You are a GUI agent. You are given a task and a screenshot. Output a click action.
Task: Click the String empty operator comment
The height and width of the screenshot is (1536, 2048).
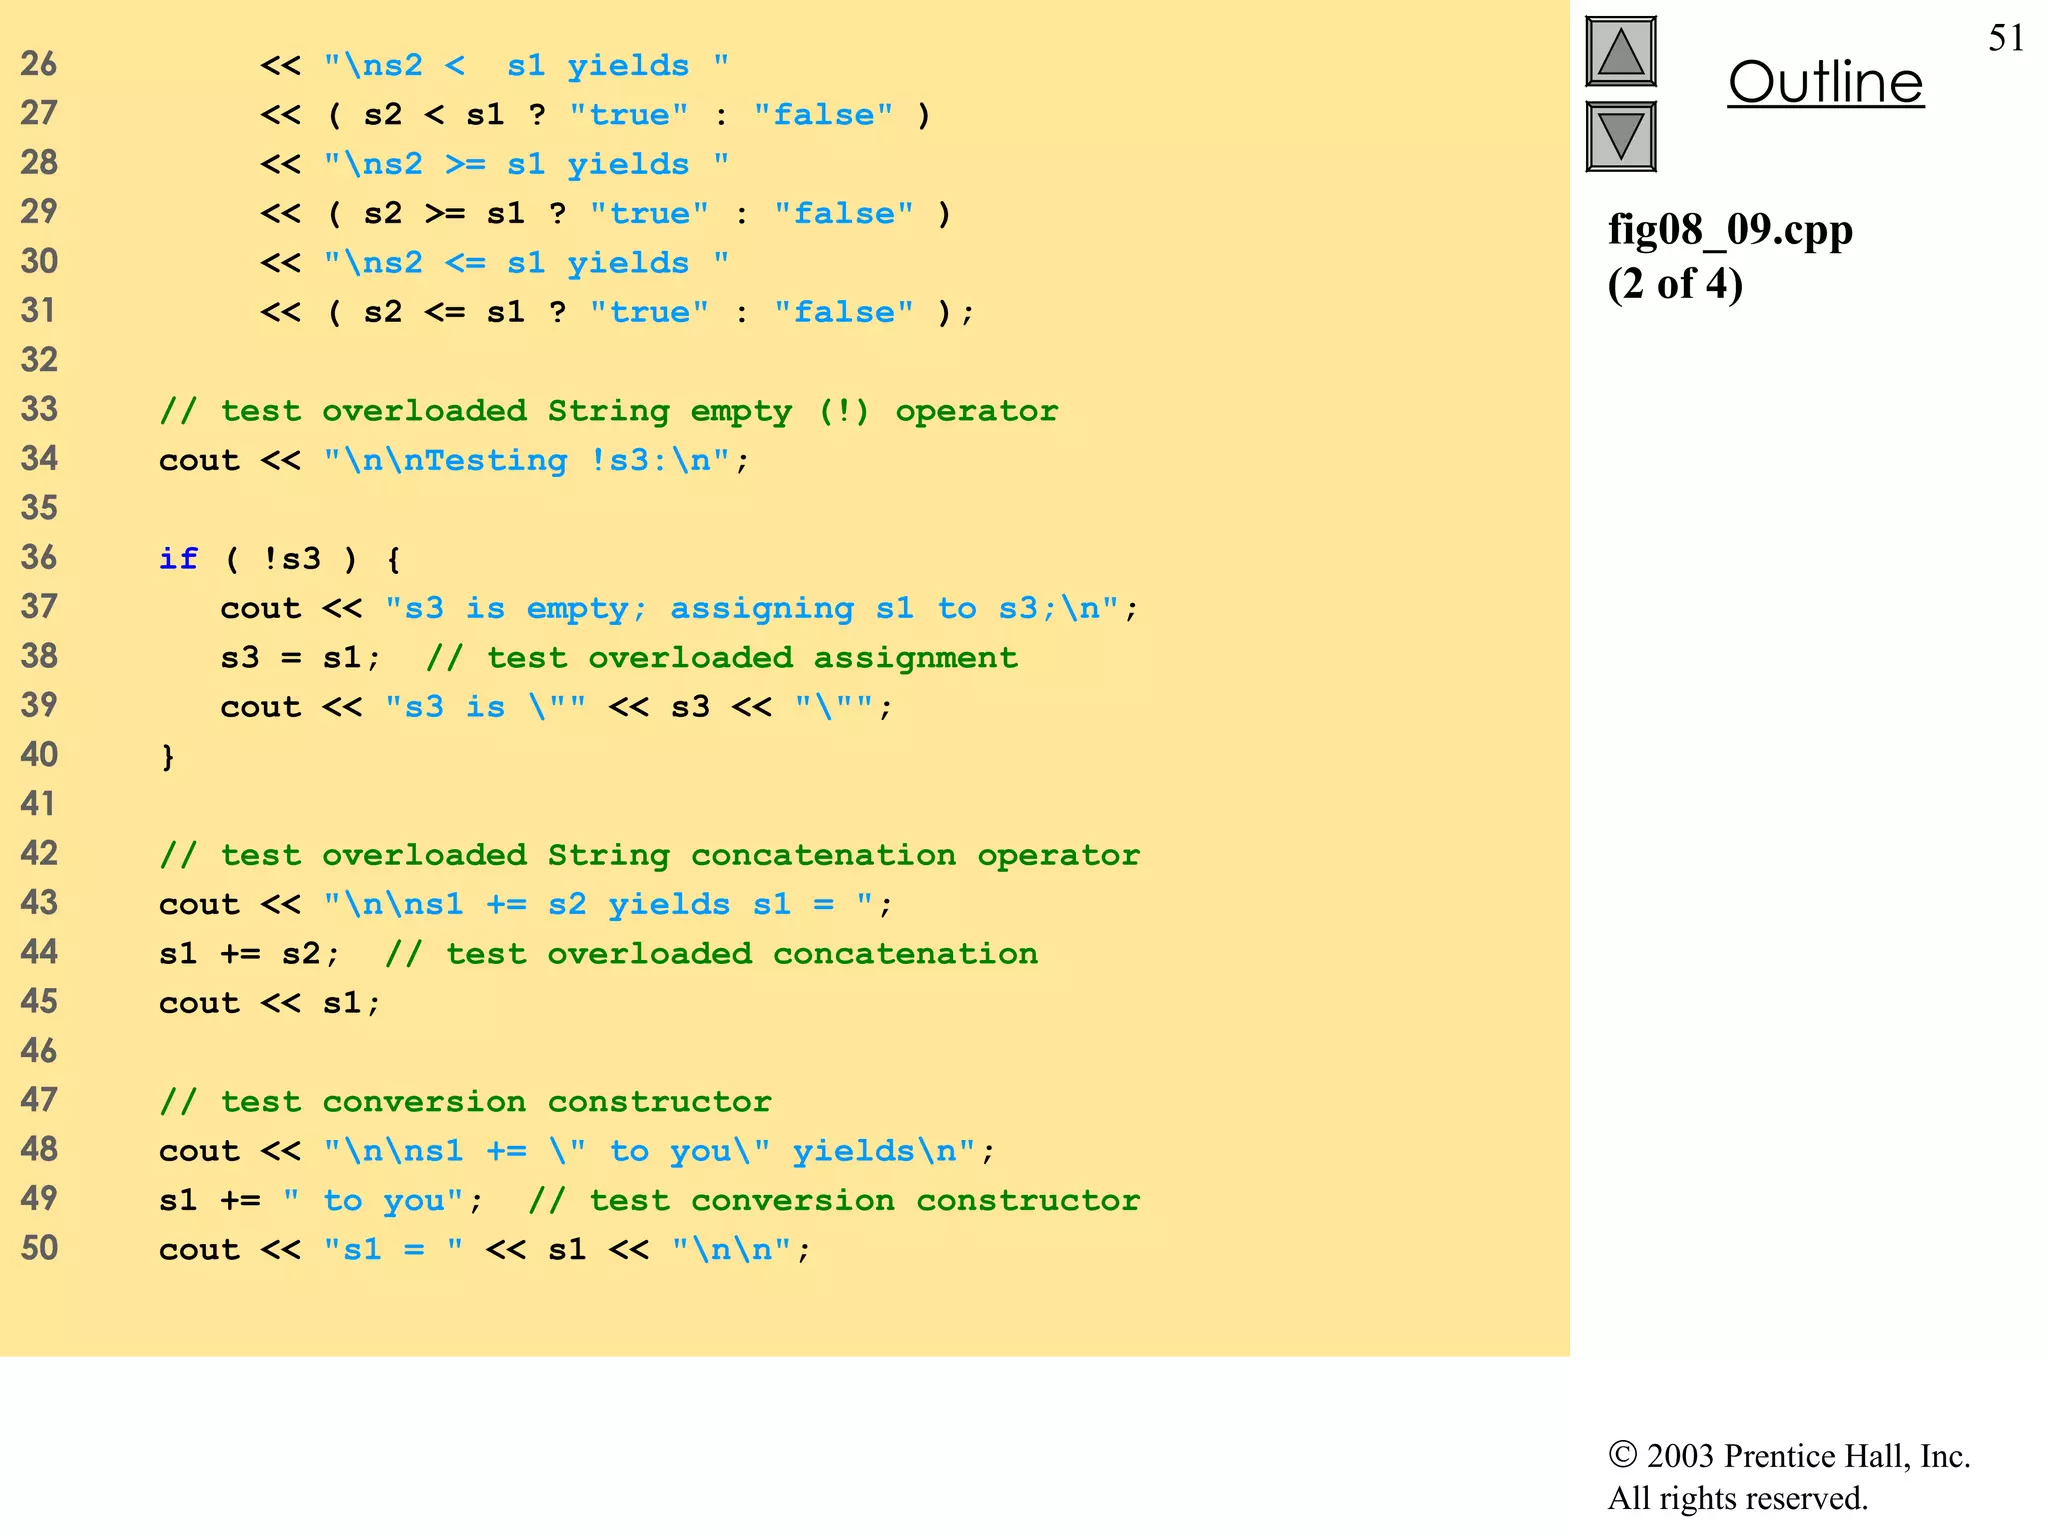pyautogui.click(x=608, y=410)
